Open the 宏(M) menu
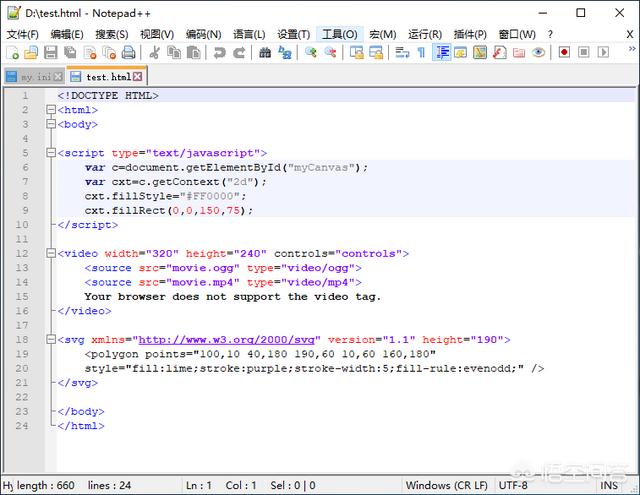This screenshot has height=495, width=640. 383,34
